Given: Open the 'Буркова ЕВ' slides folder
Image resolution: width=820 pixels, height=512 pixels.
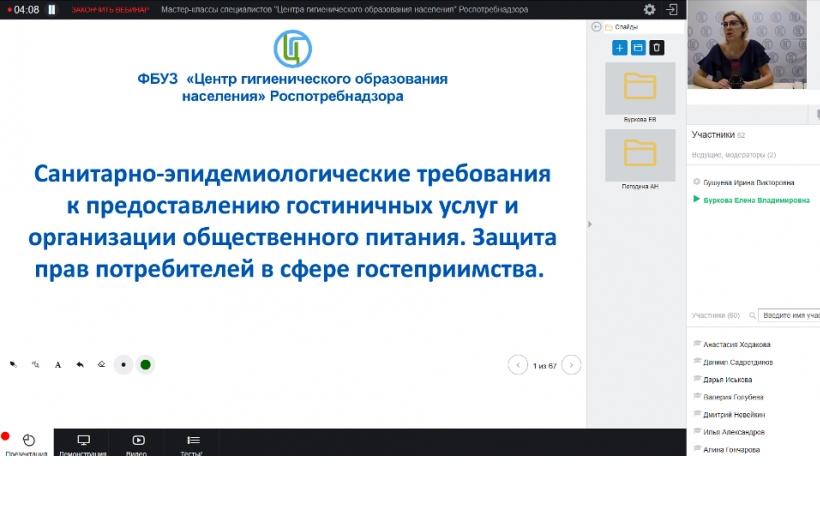Looking at the screenshot, I should (x=640, y=88).
